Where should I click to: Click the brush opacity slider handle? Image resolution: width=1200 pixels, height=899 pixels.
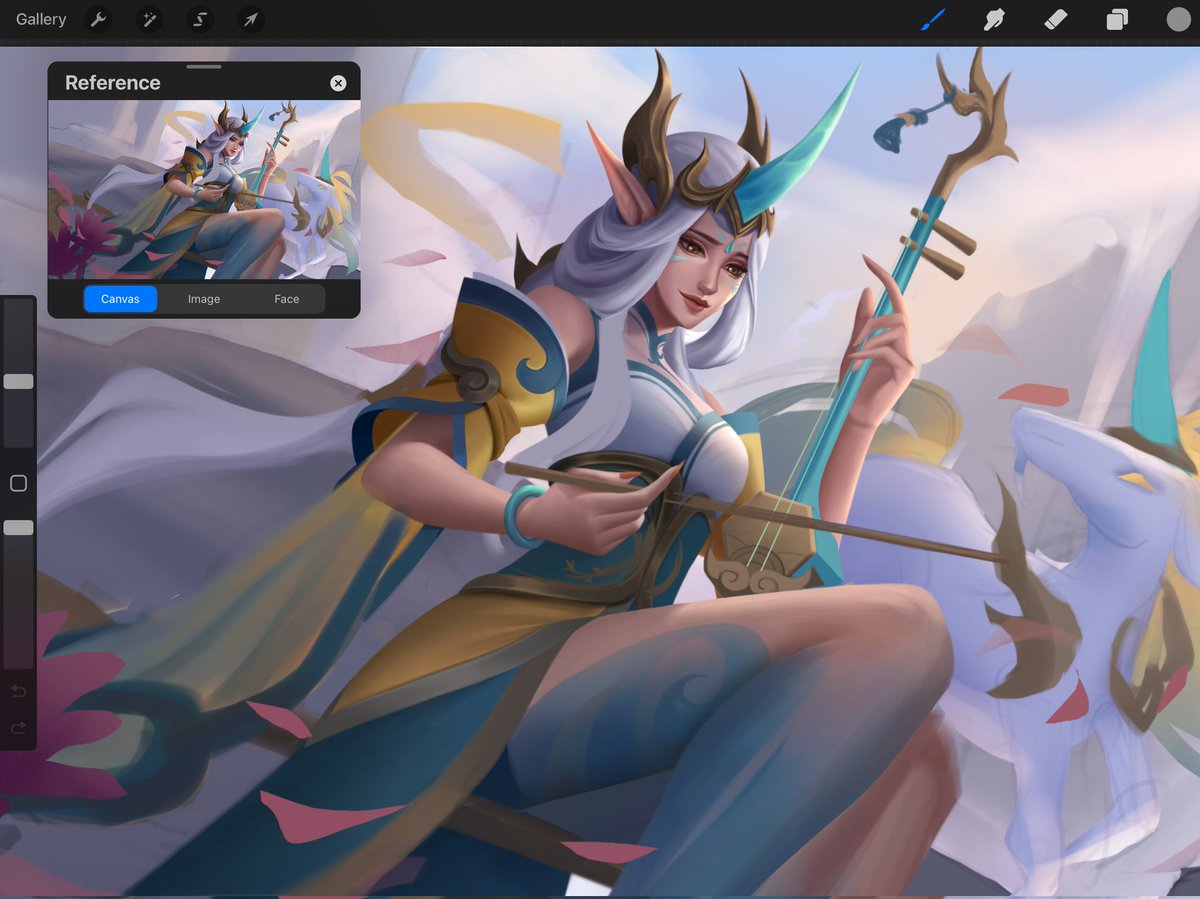coord(18,528)
